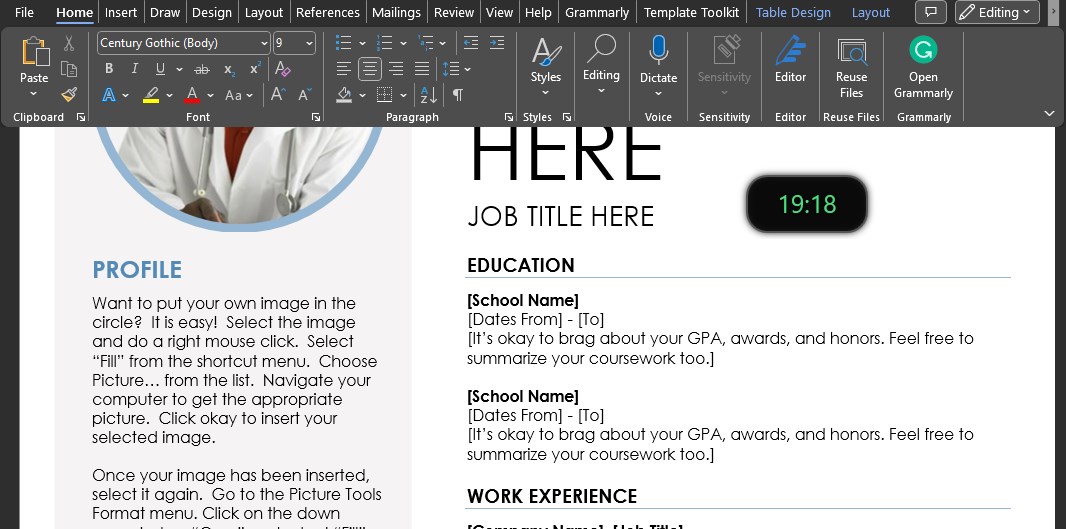Open the Editing mode dropdown at top right

tap(997, 12)
